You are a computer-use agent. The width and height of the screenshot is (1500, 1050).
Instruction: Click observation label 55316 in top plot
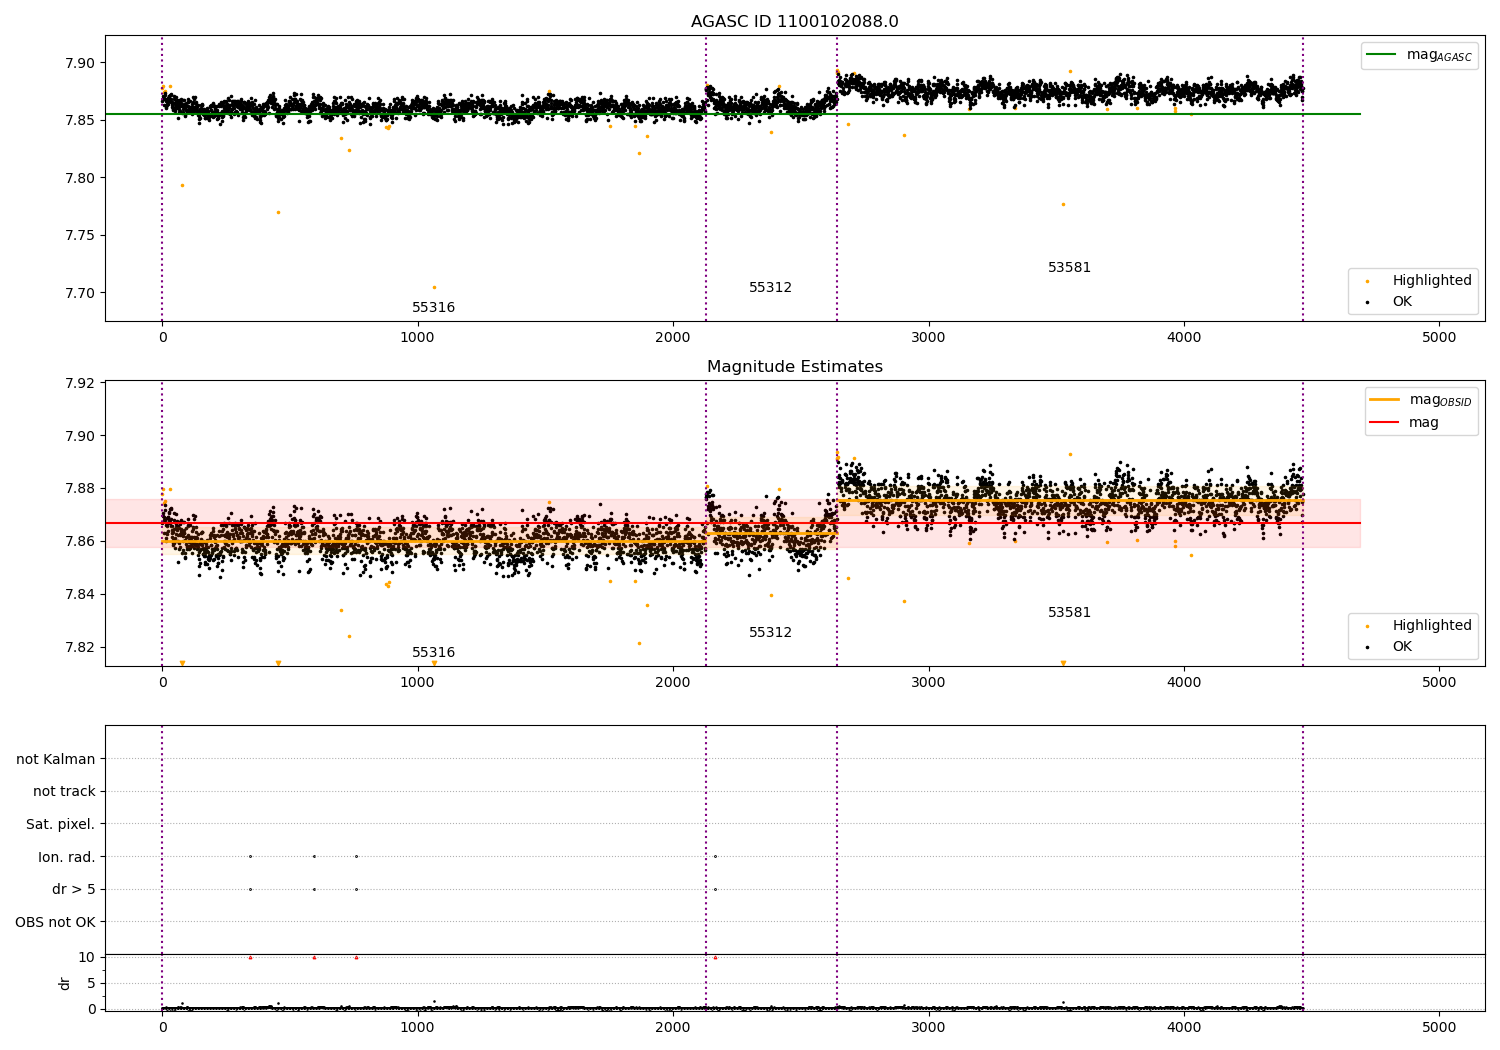pyautogui.click(x=433, y=308)
